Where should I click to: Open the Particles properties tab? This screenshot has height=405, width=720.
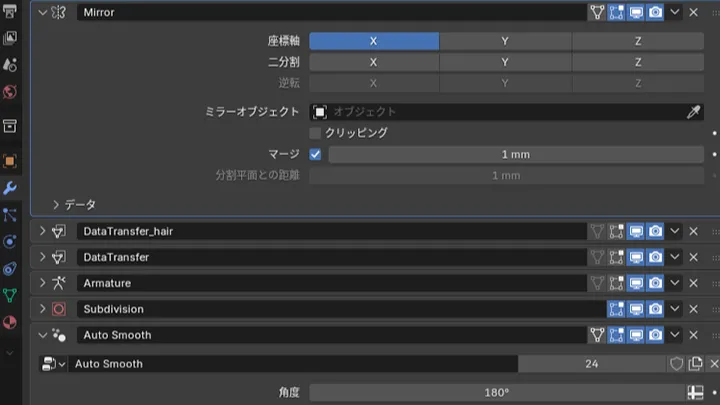pos(10,215)
